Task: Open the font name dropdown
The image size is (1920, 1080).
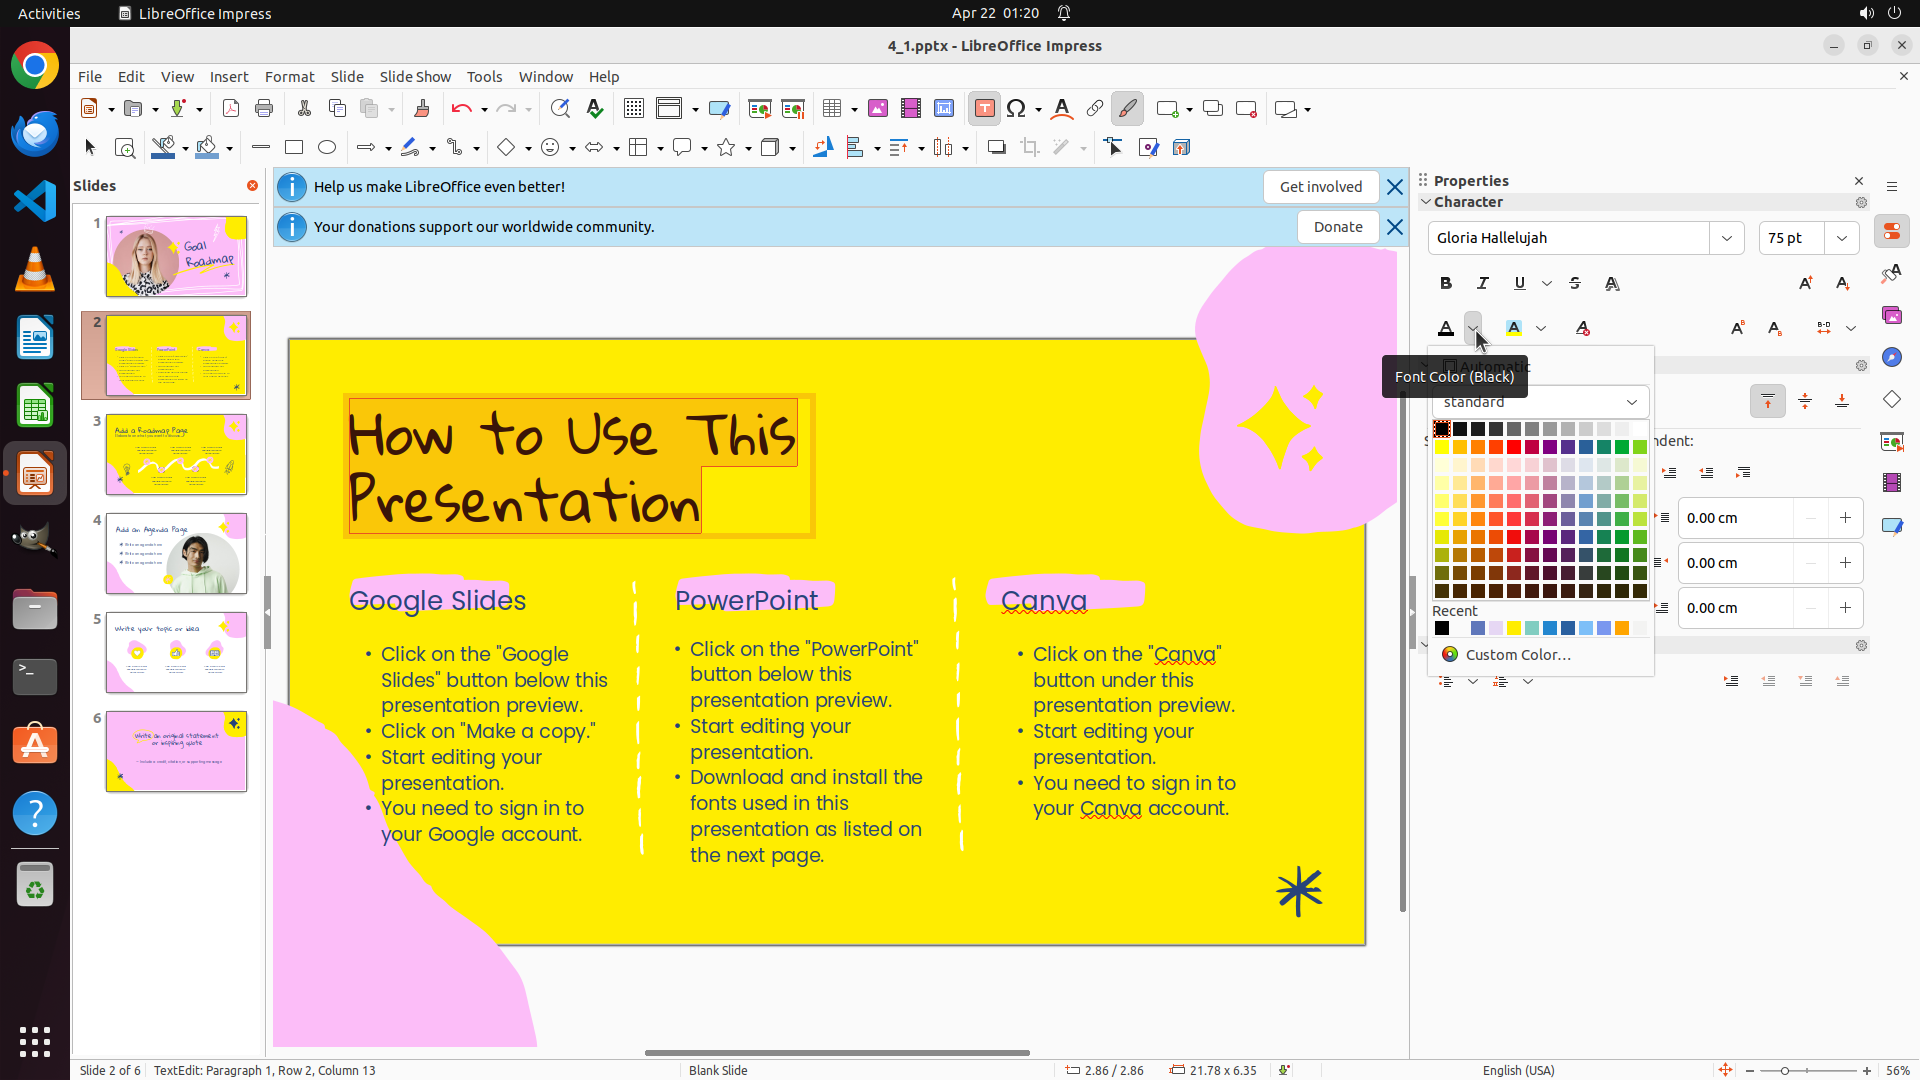Action: pyautogui.click(x=1727, y=238)
